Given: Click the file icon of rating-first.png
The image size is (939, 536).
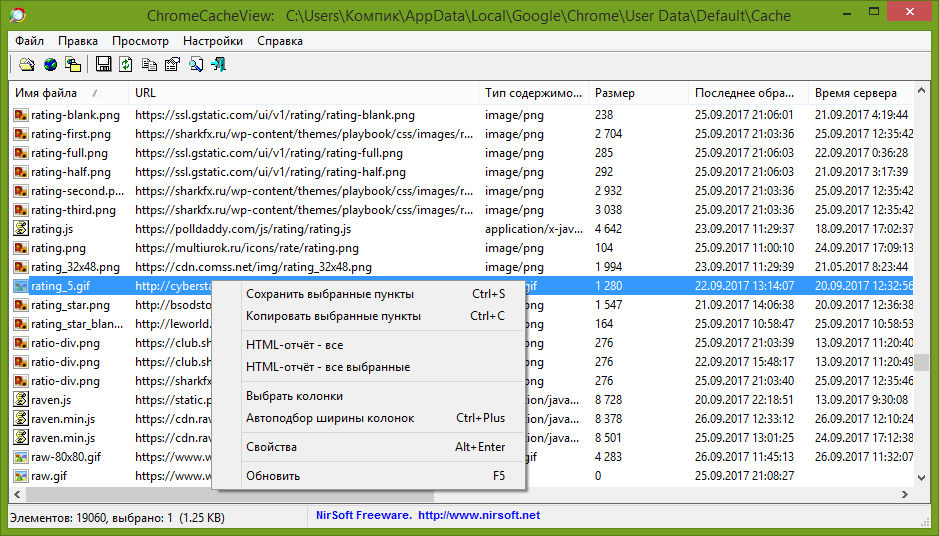Looking at the screenshot, I should tap(21, 134).
